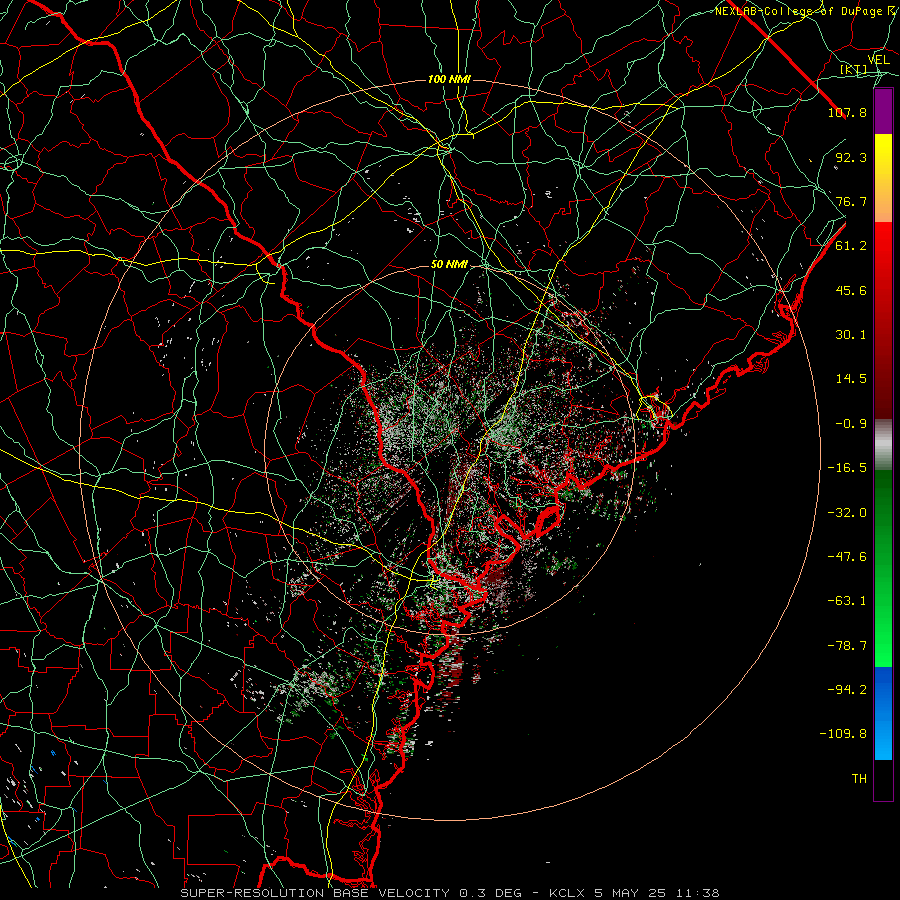Select the -109.8 legend value
This screenshot has height=900, width=900.
pyautogui.click(x=843, y=734)
